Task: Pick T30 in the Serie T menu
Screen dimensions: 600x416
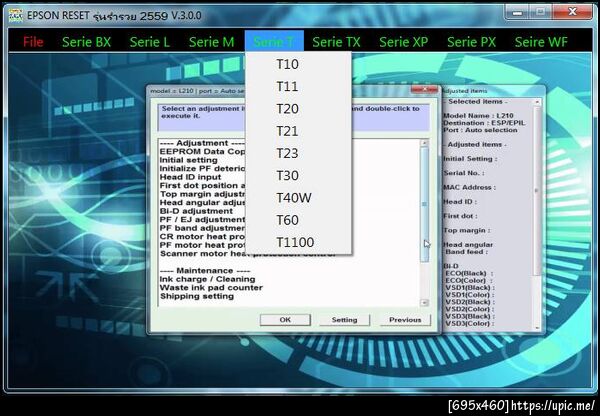Action: (298, 175)
